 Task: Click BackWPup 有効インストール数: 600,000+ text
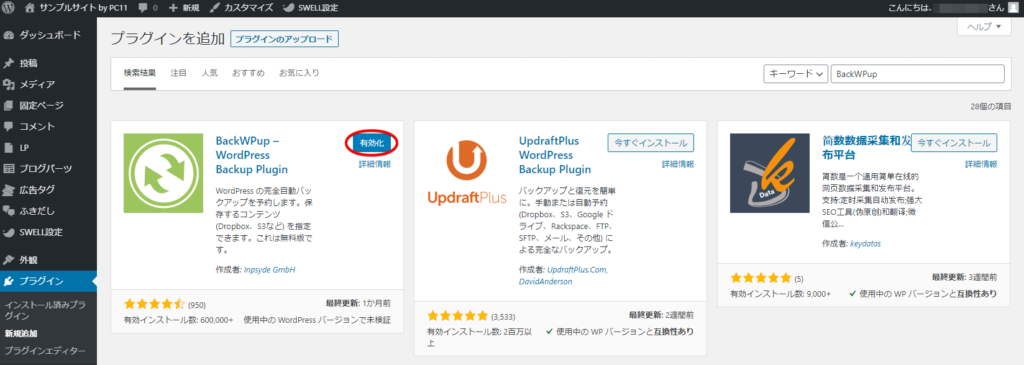coord(178,320)
